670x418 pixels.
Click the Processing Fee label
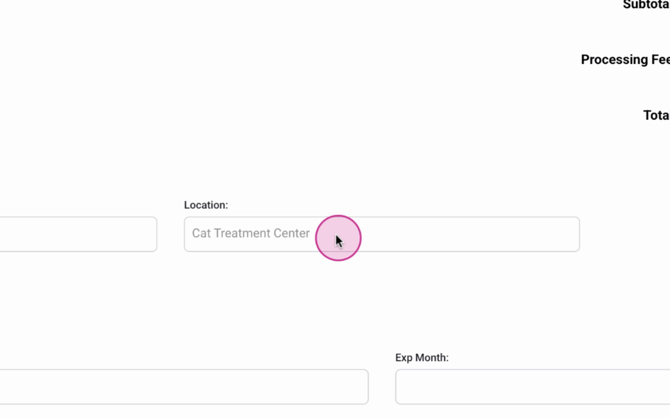625,60
